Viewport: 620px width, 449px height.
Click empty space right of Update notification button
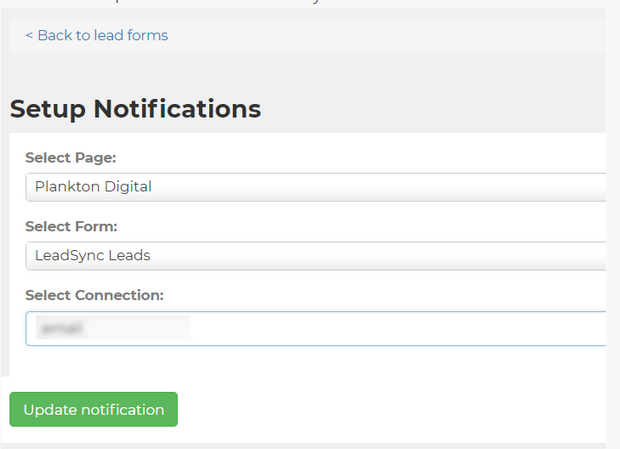390,410
